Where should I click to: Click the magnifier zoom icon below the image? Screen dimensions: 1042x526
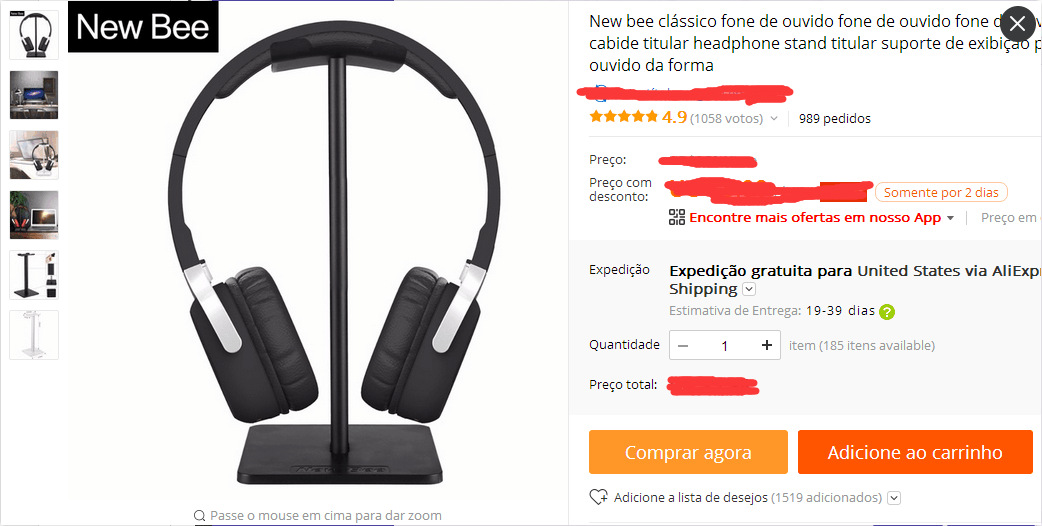(199, 515)
